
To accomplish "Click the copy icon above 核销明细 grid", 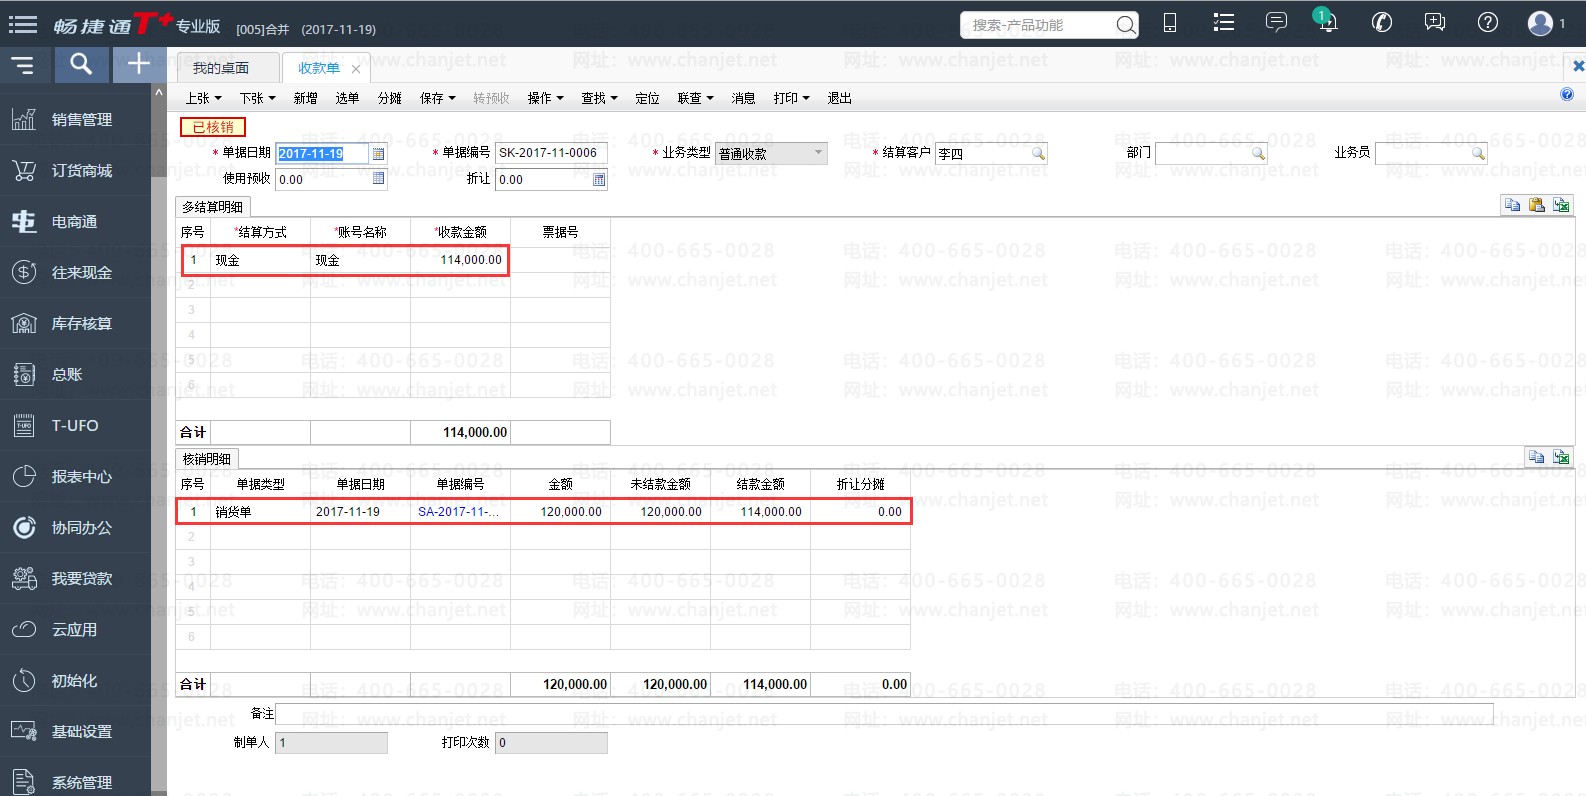I will 1537,457.
